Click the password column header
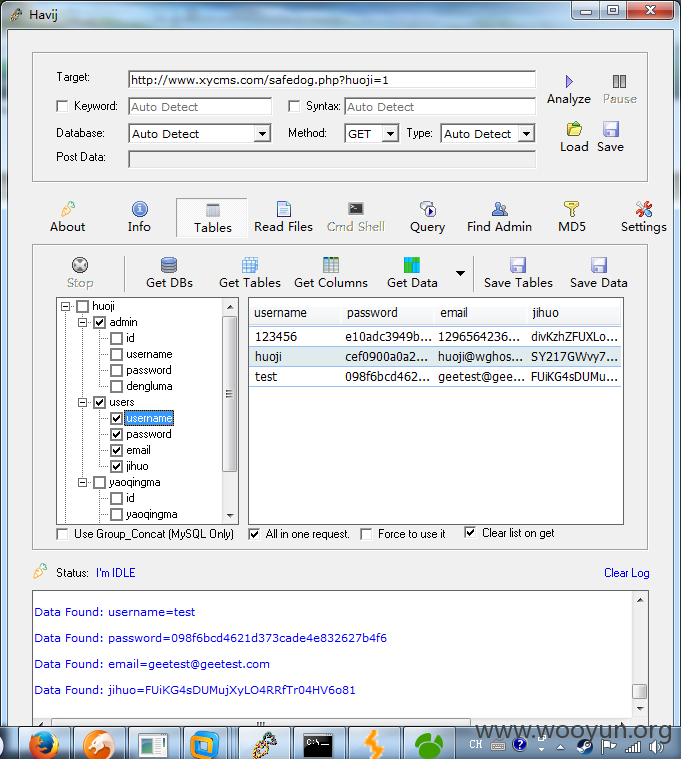This screenshot has height=759, width=681. pyautogui.click(x=387, y=313)
